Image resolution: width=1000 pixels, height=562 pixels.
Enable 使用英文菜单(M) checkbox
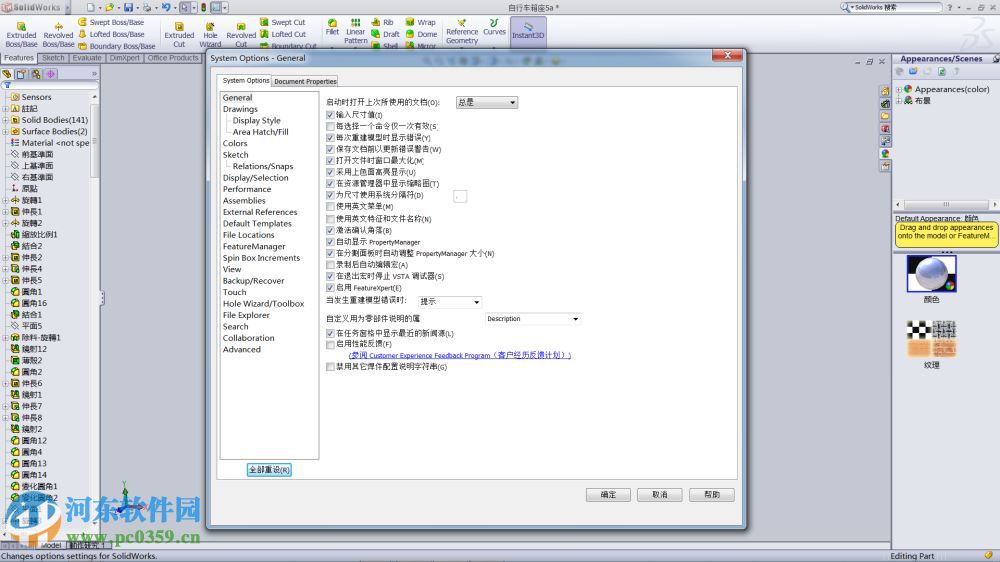point(330,207)
